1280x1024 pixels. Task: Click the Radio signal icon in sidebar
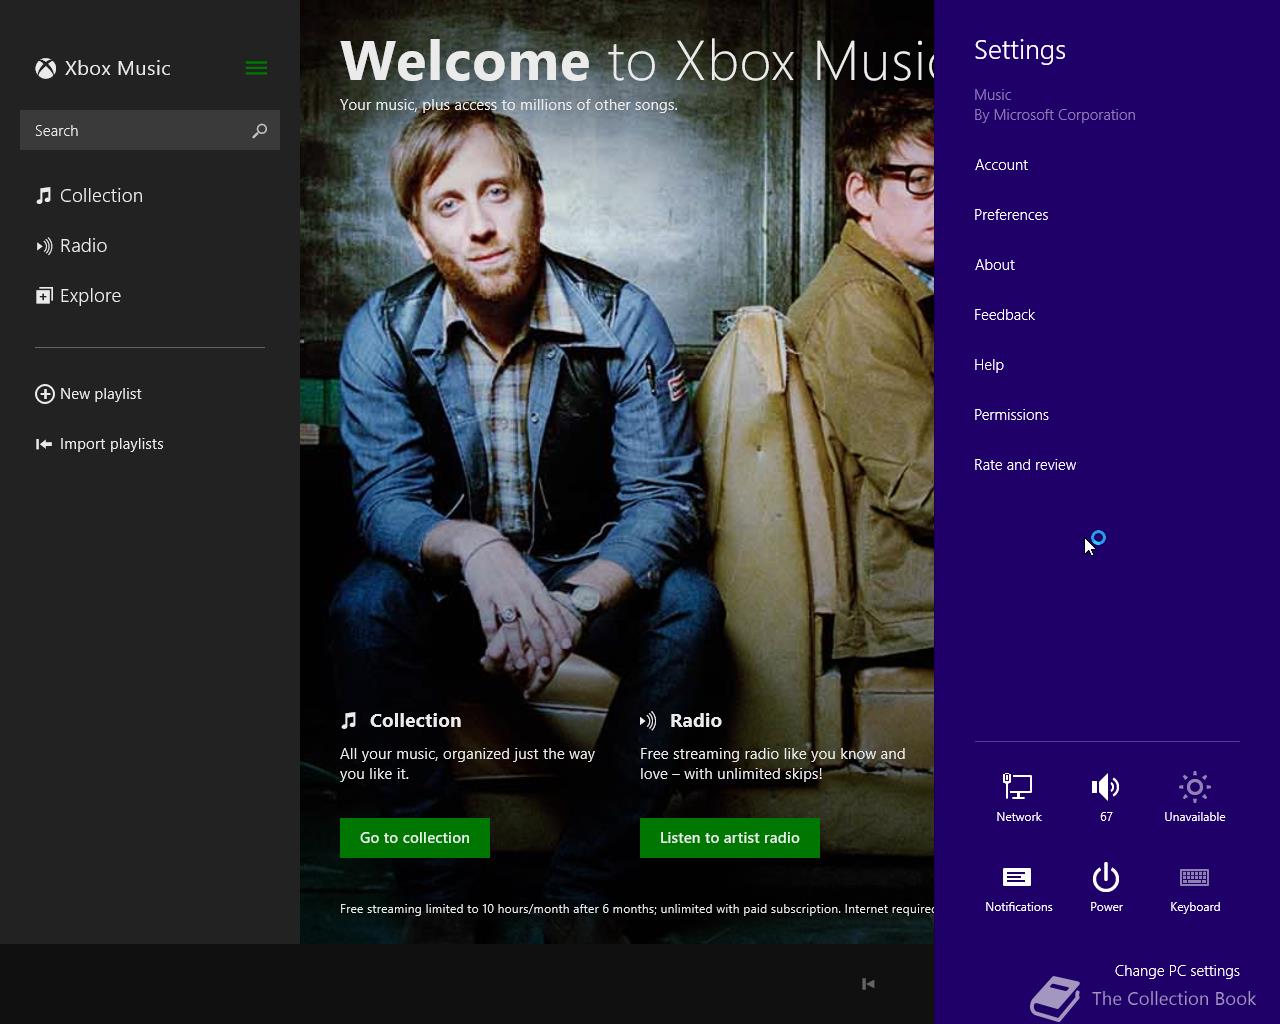(44, 245)
